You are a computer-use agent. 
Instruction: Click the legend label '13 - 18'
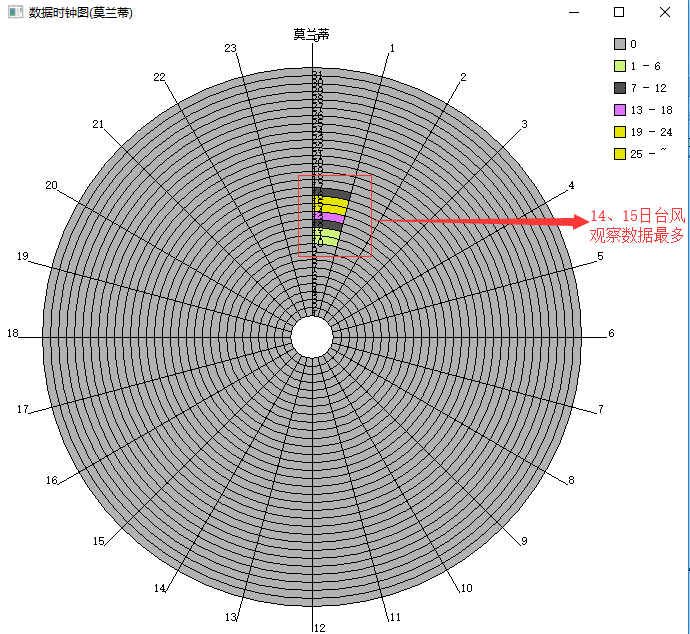click(651, 110)
